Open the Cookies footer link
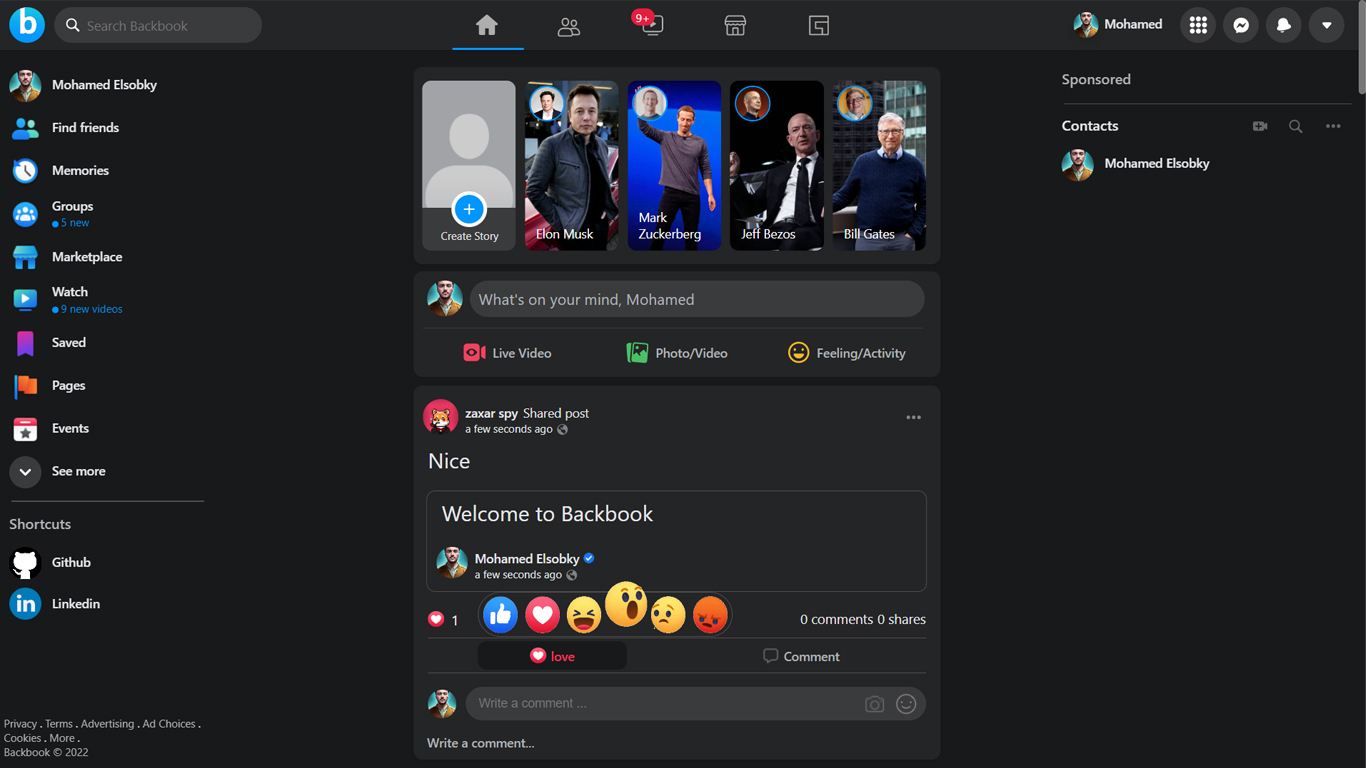Viewport: 1366px width, 768px height. click(x=22, y=738)
